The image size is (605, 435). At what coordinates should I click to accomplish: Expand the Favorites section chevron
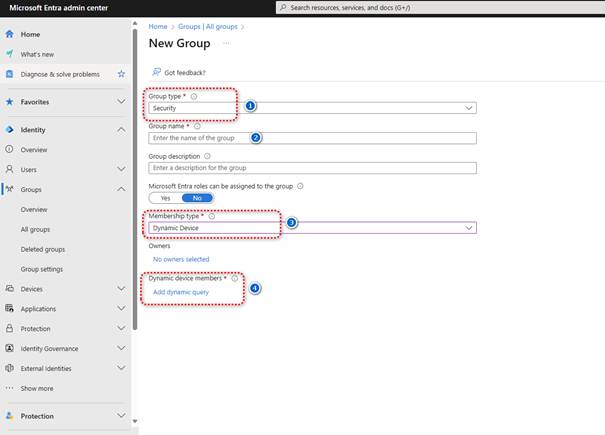[x=121, y=102]
